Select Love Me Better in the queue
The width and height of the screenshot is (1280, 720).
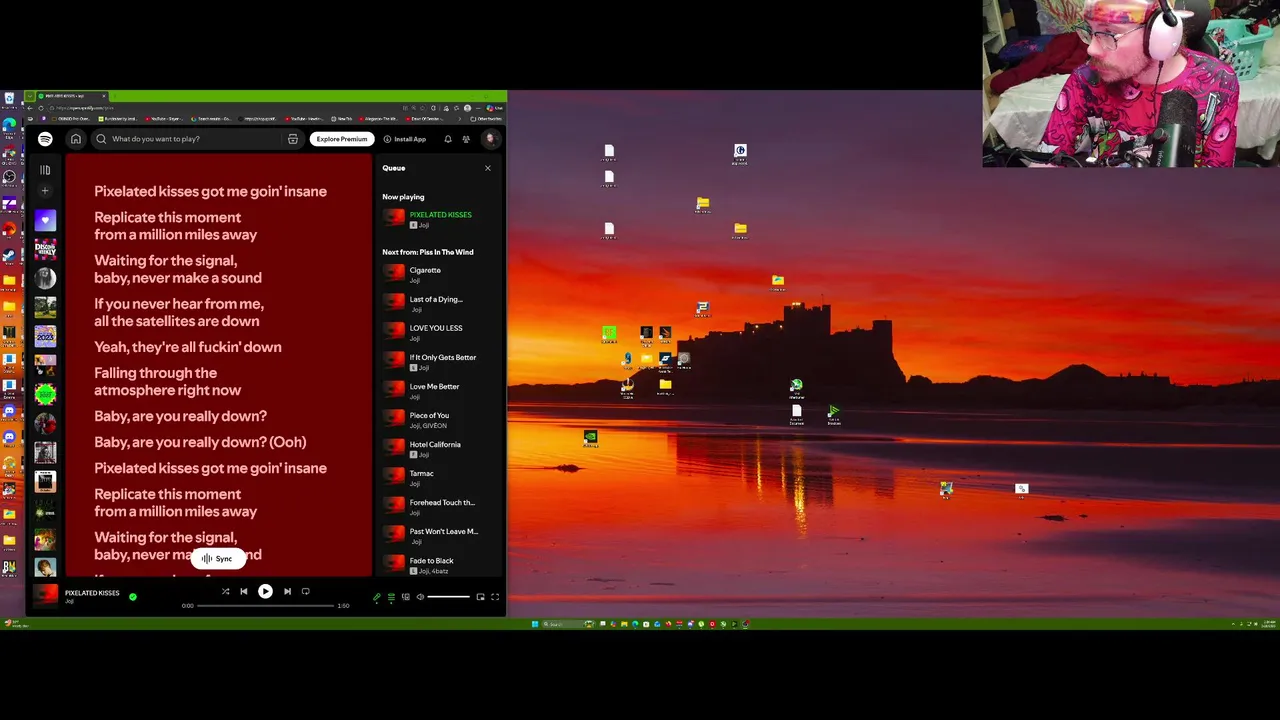tap(440, 390)
